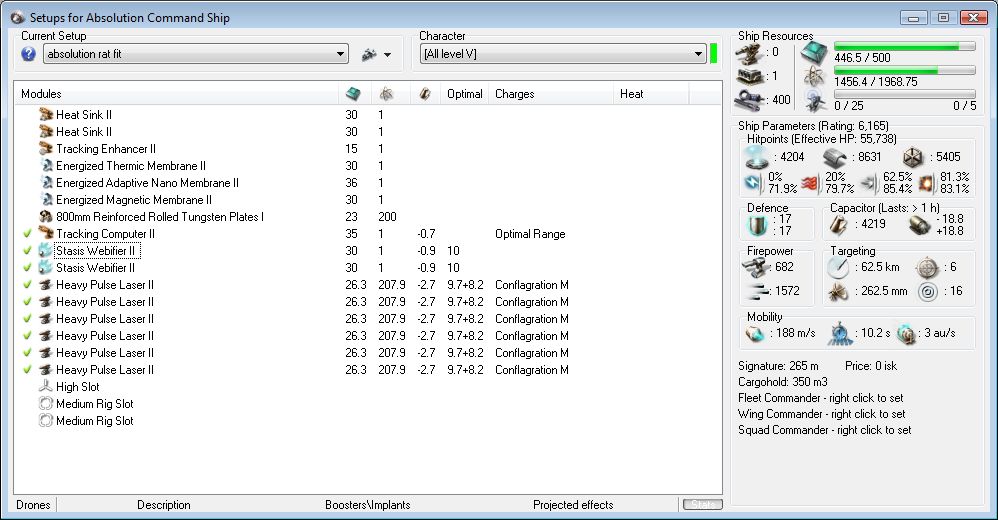
Task: Click the align time icon showing 10.2 s
Action: pos(840,334)
